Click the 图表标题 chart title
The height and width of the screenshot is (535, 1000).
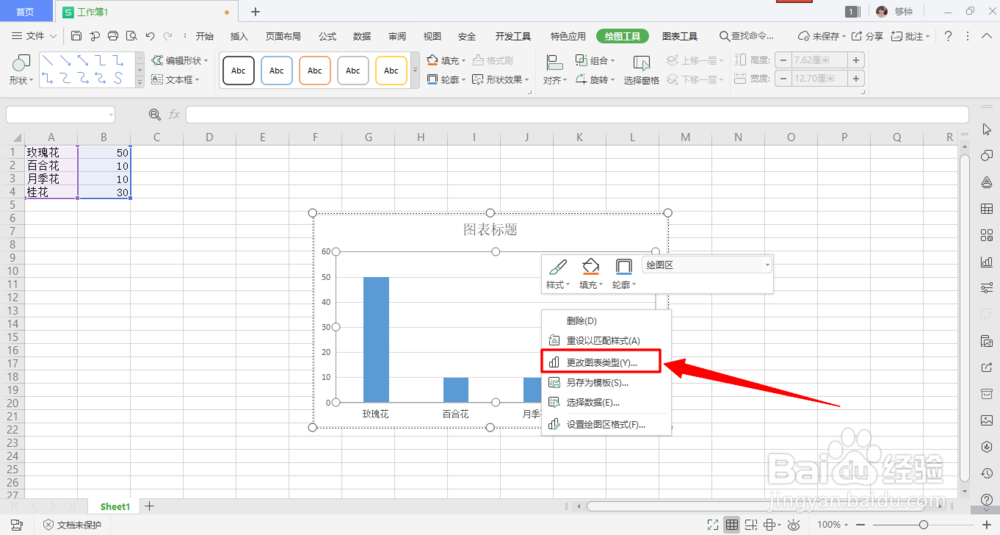tap(490, 230)
